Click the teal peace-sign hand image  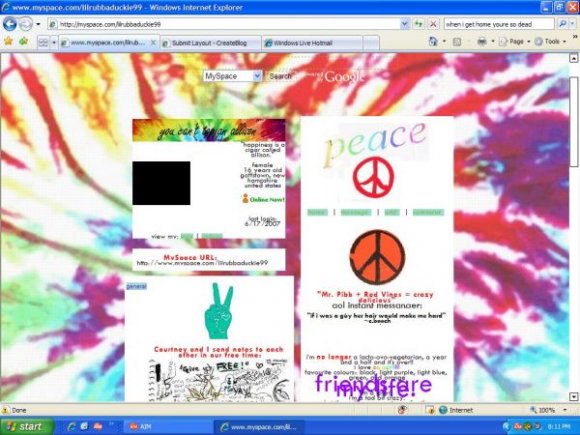[x=219, y=311]
